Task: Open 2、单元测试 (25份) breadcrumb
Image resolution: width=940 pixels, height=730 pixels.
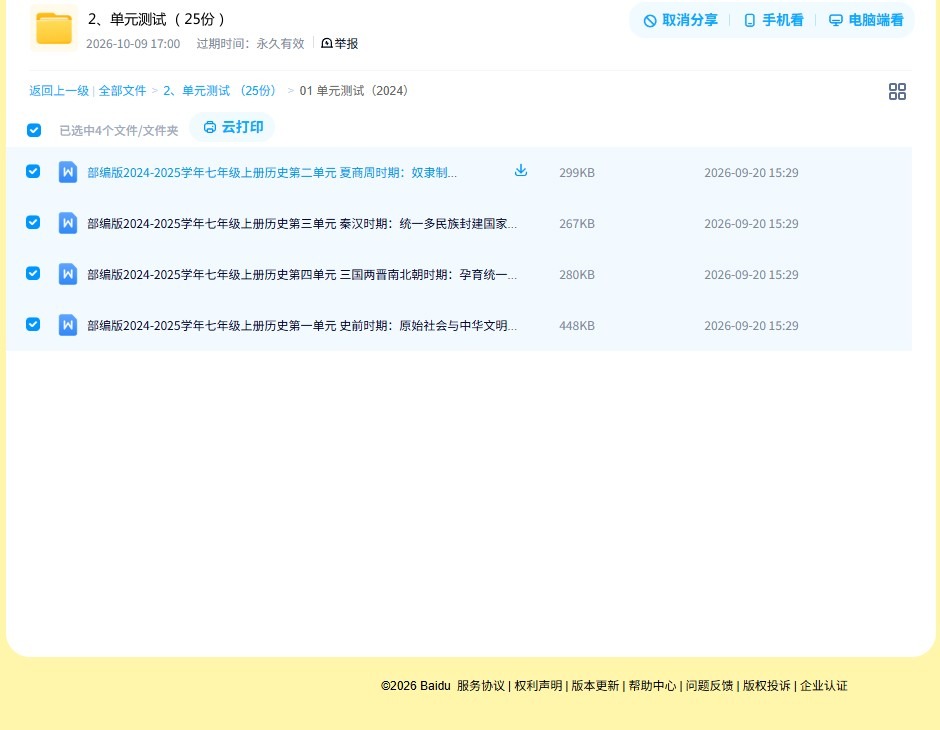Action: pyautogui.click(x=219, y=91)
